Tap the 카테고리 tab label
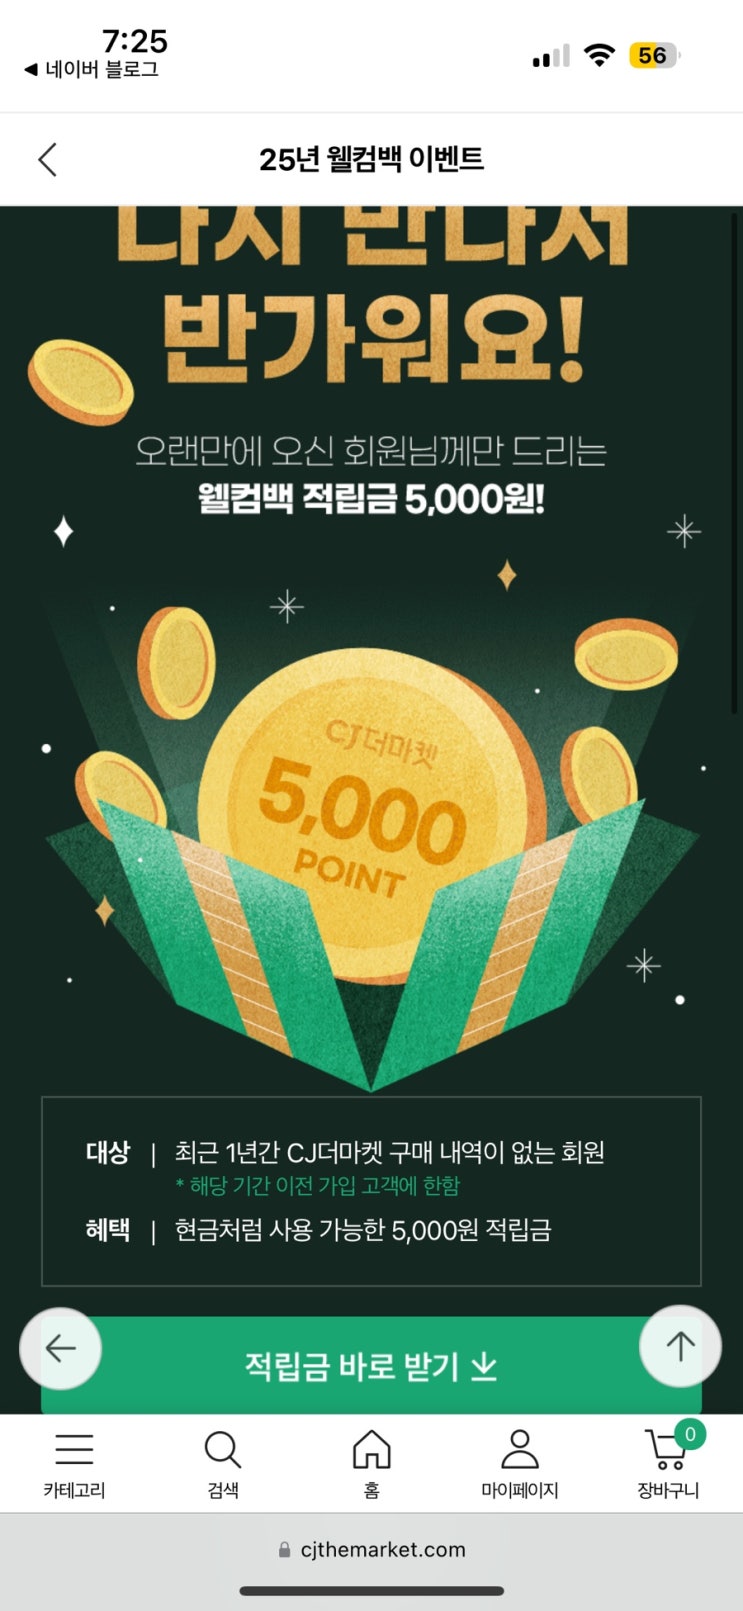Screen dimensions: 743x1611 tap(74, 1490)
